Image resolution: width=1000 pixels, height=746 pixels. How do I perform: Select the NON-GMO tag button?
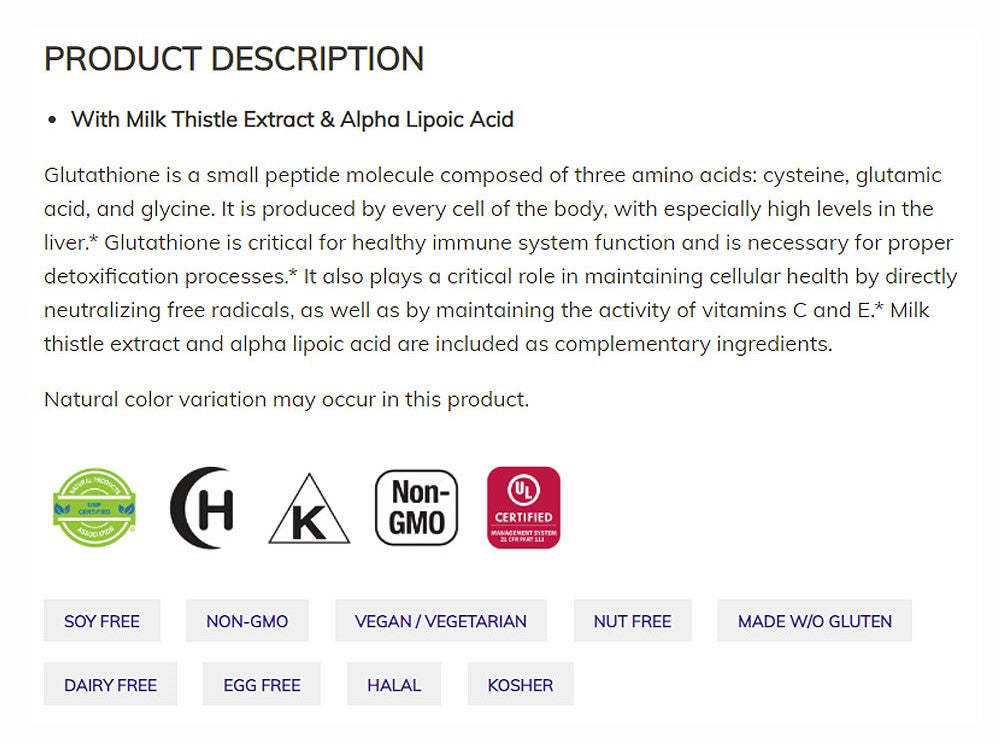pos(247,621)
